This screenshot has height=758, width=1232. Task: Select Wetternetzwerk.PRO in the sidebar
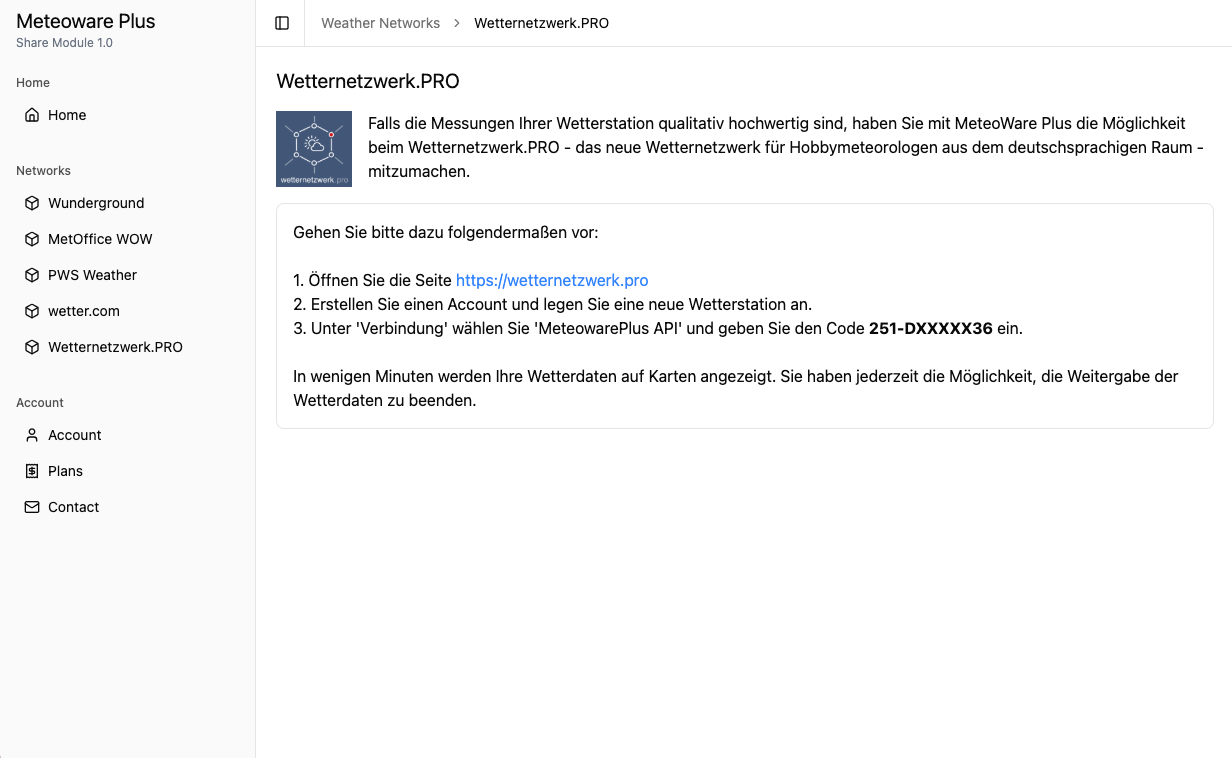(x=127, y=347)
